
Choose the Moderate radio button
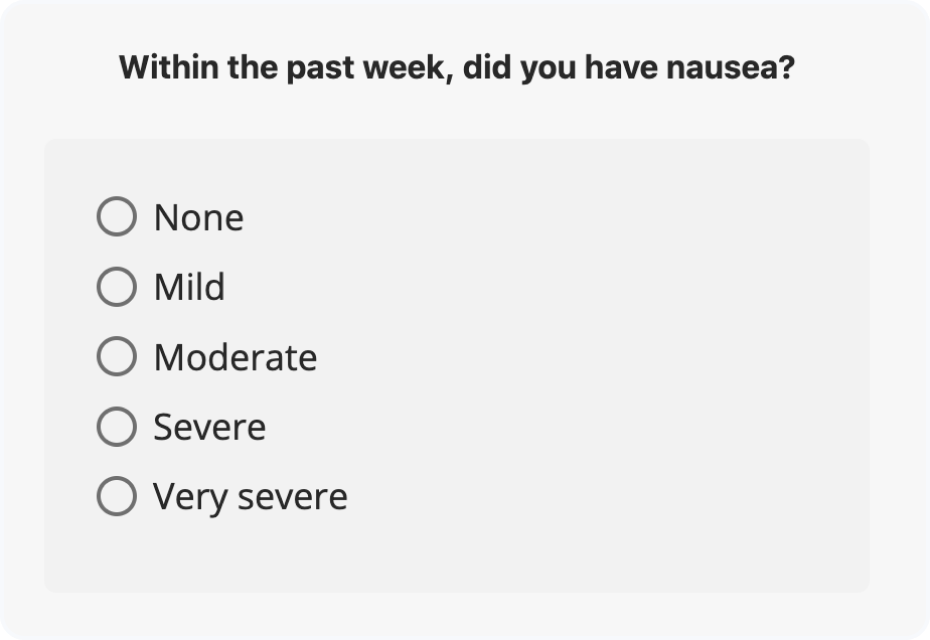(117, 356)
